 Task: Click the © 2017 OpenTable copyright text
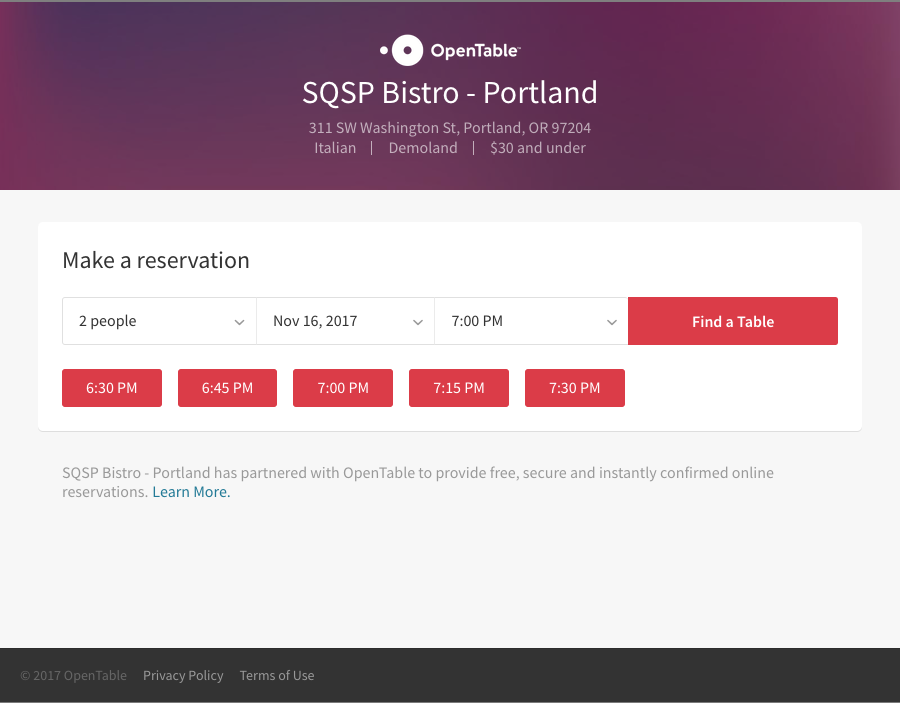coord(73,676)
